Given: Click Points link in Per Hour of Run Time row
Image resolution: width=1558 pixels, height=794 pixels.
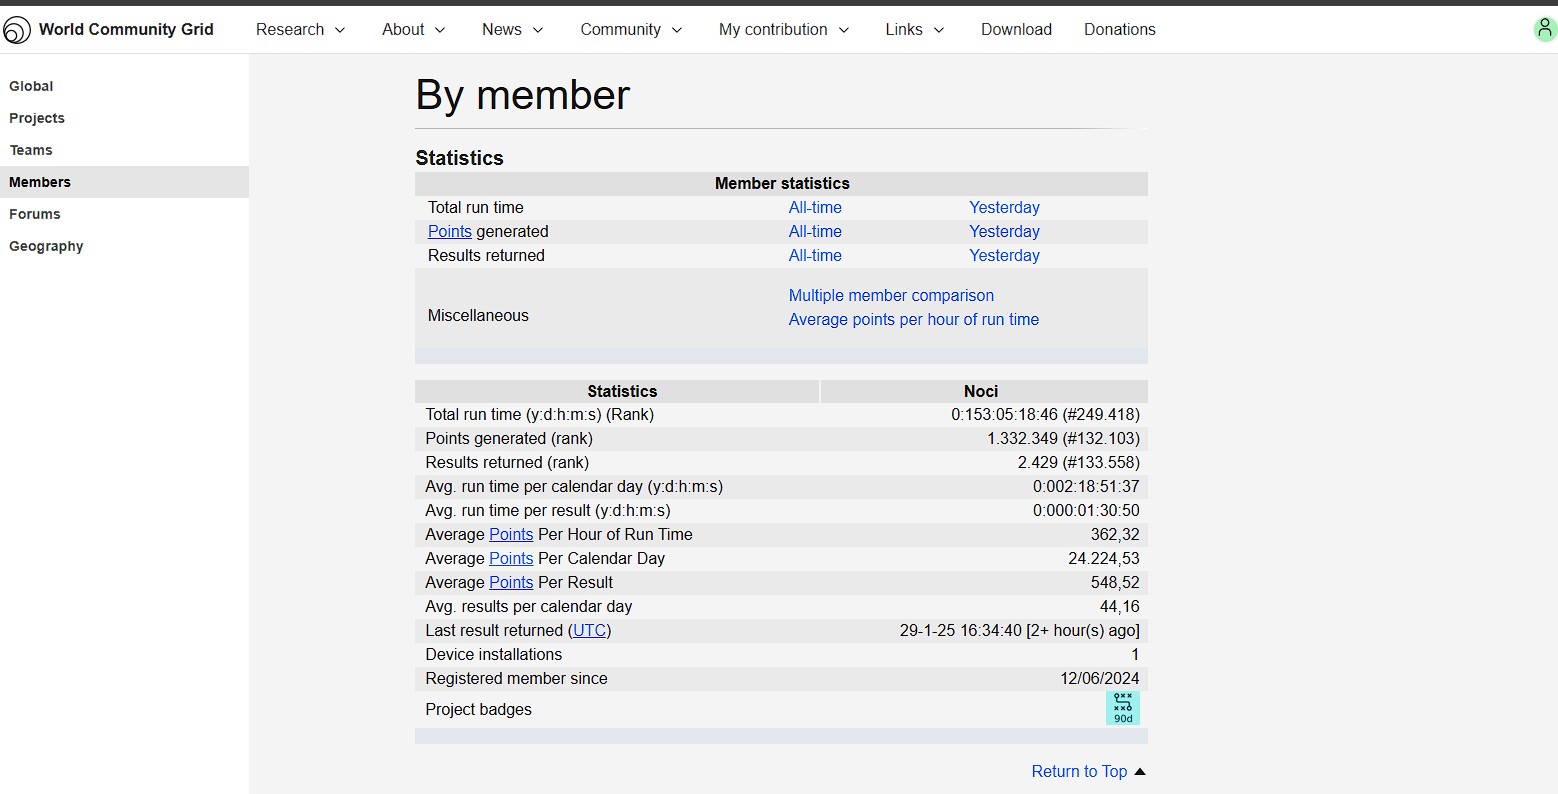Looking at the screenshot, I should click(x=511, y=534).
